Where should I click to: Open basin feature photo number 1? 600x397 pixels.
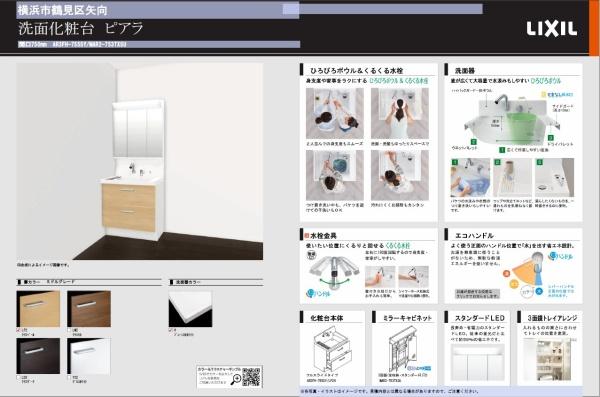(470, 178)
